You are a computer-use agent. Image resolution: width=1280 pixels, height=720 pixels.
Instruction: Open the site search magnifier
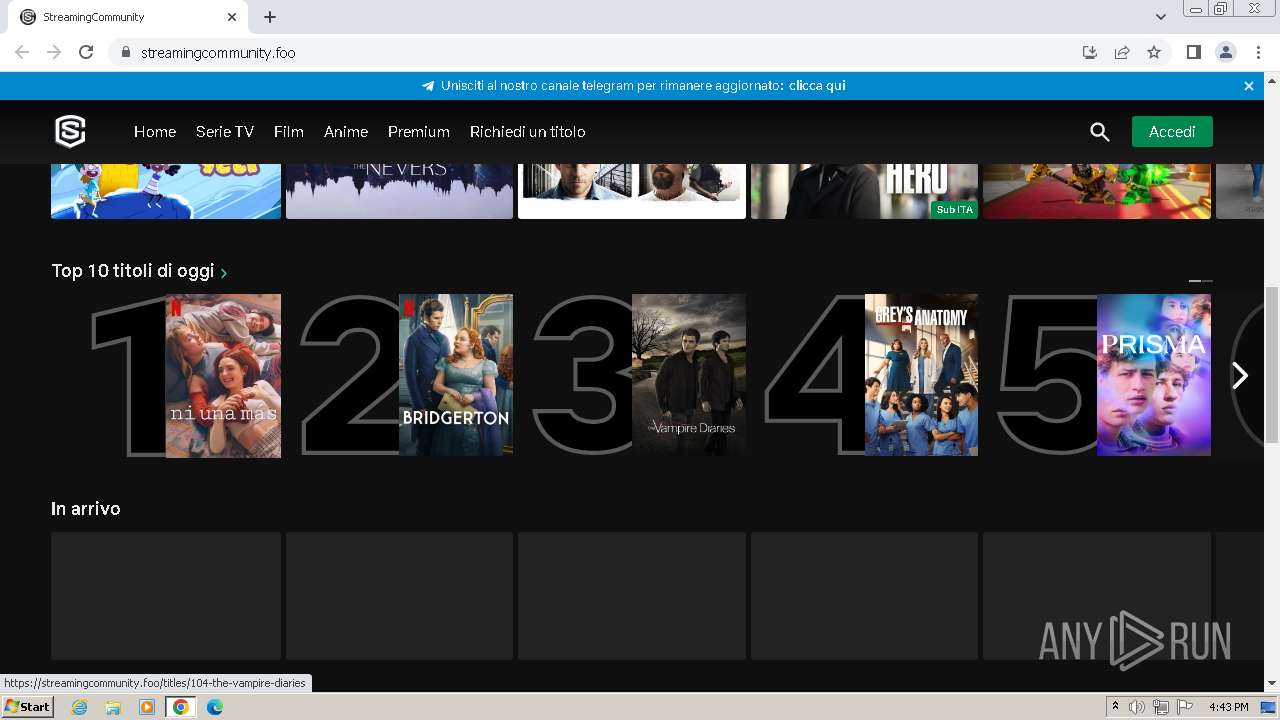point(1100,132)
